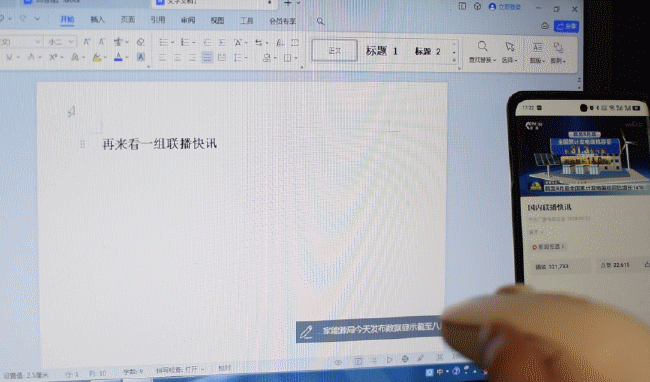The width and height of the screenshot is (650, 382).
Task: Toggle justified paragraph alignment
Action: [x=207, y=58]
